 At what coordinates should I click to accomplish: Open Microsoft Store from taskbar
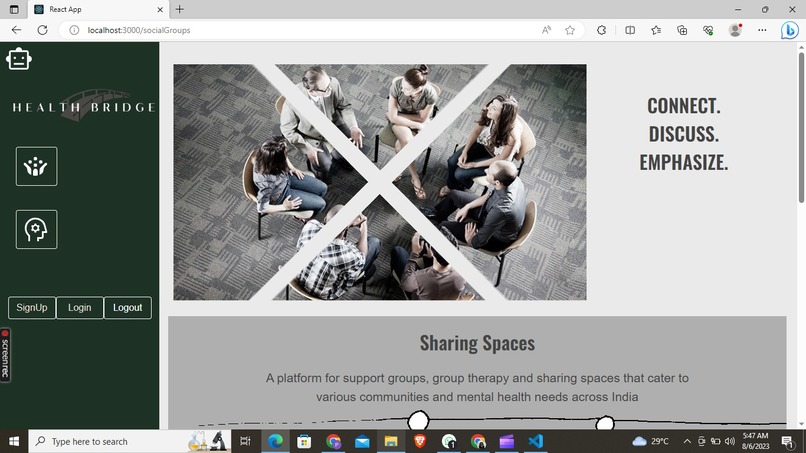tap(304, 441)
